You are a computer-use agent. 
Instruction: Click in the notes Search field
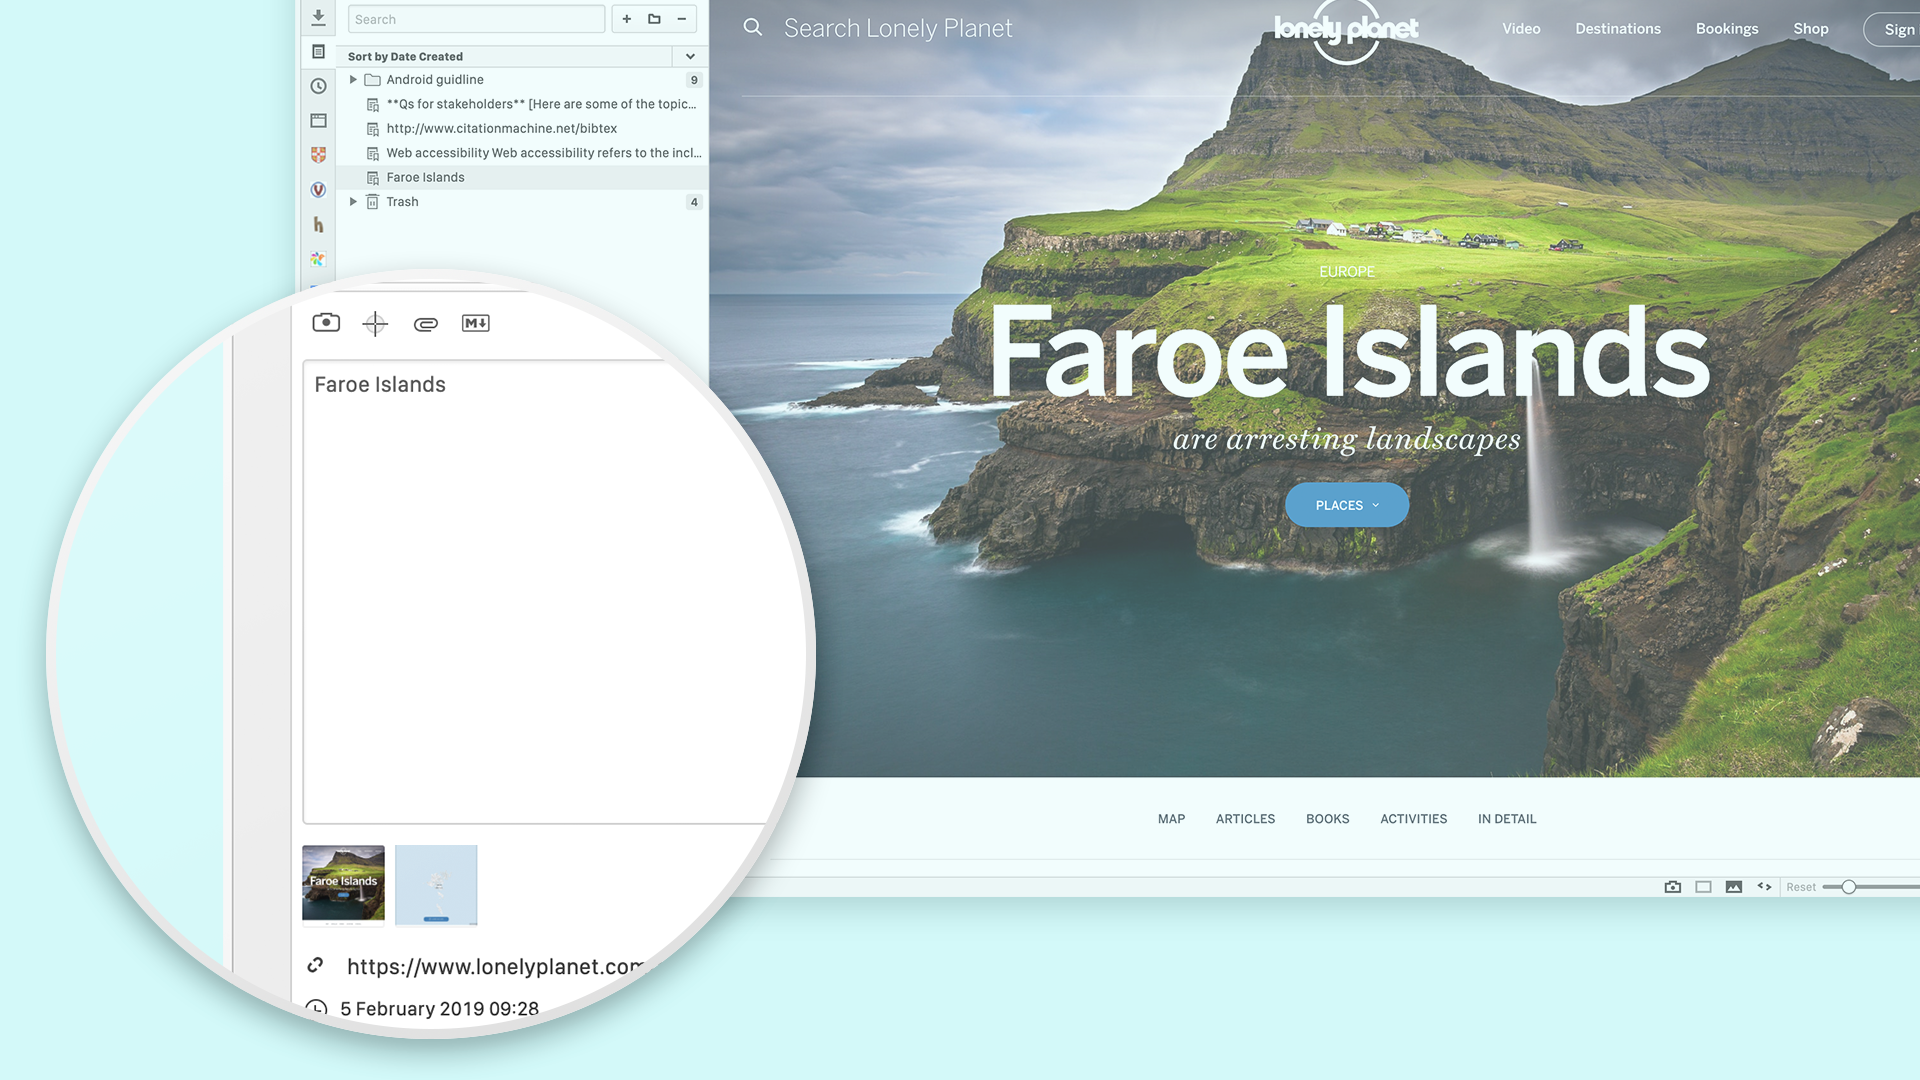click(x=476, y=19)
